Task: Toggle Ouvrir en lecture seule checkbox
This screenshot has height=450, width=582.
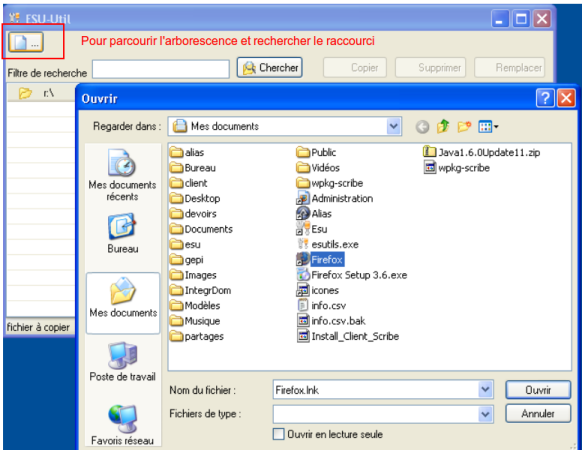Action: [278, 434]
